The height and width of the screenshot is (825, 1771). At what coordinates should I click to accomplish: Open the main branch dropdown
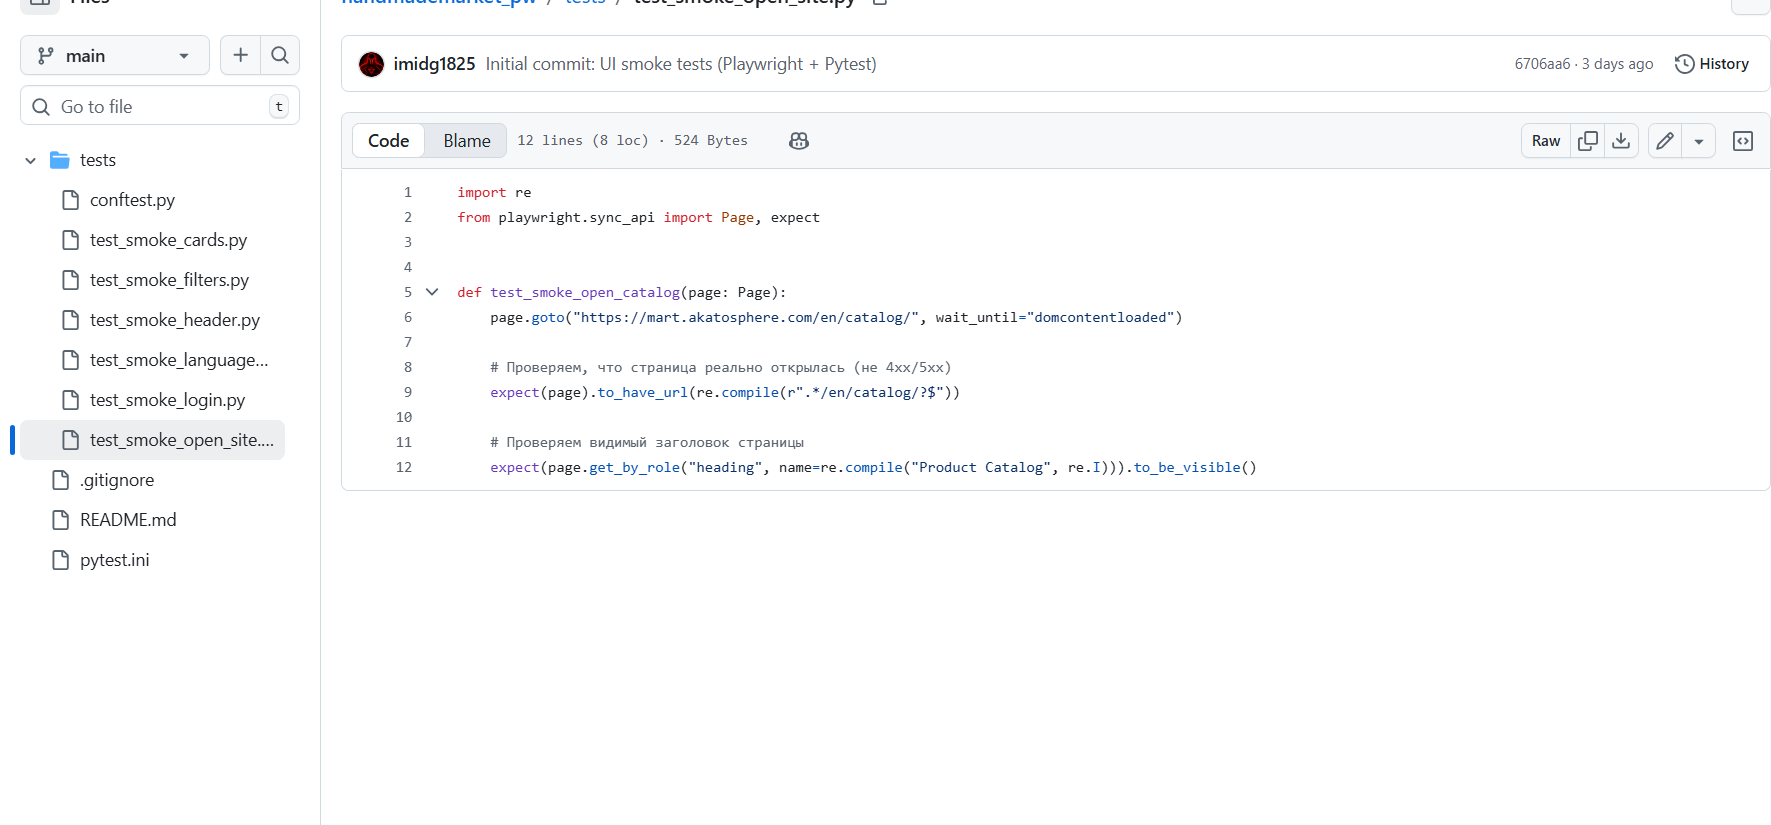tap(114, 56)
